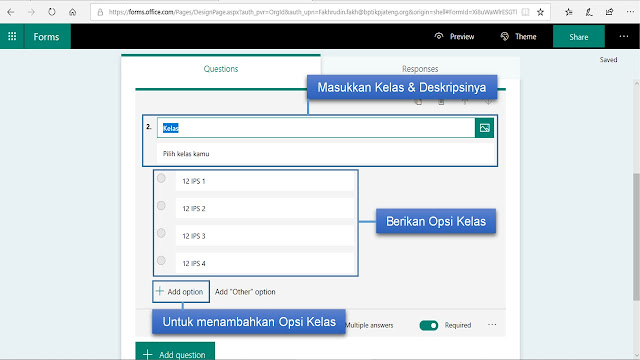This screenshot has height=360, width=640.
Task: Copy question icon above the Kelas question
Action: (418, 102)
